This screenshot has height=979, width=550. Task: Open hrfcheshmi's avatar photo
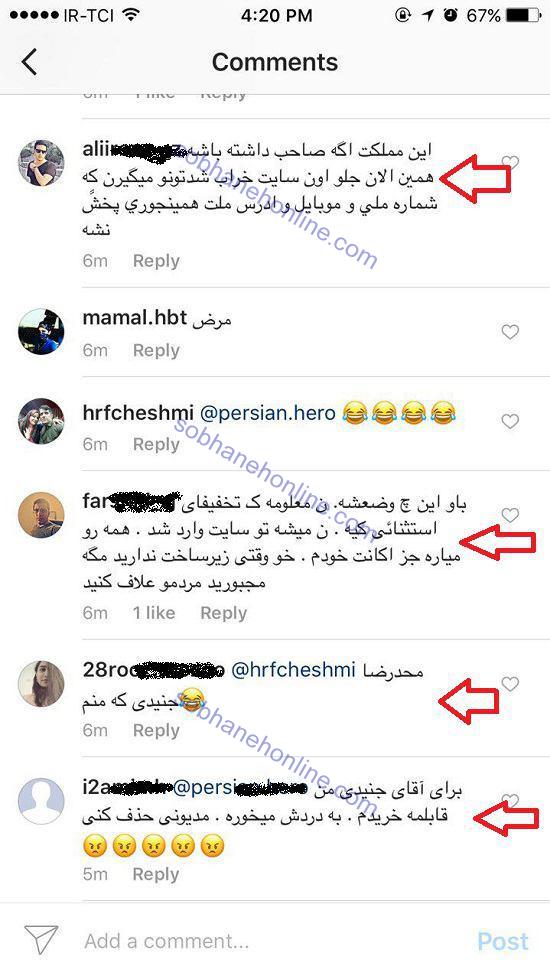[x=41, y=421]
